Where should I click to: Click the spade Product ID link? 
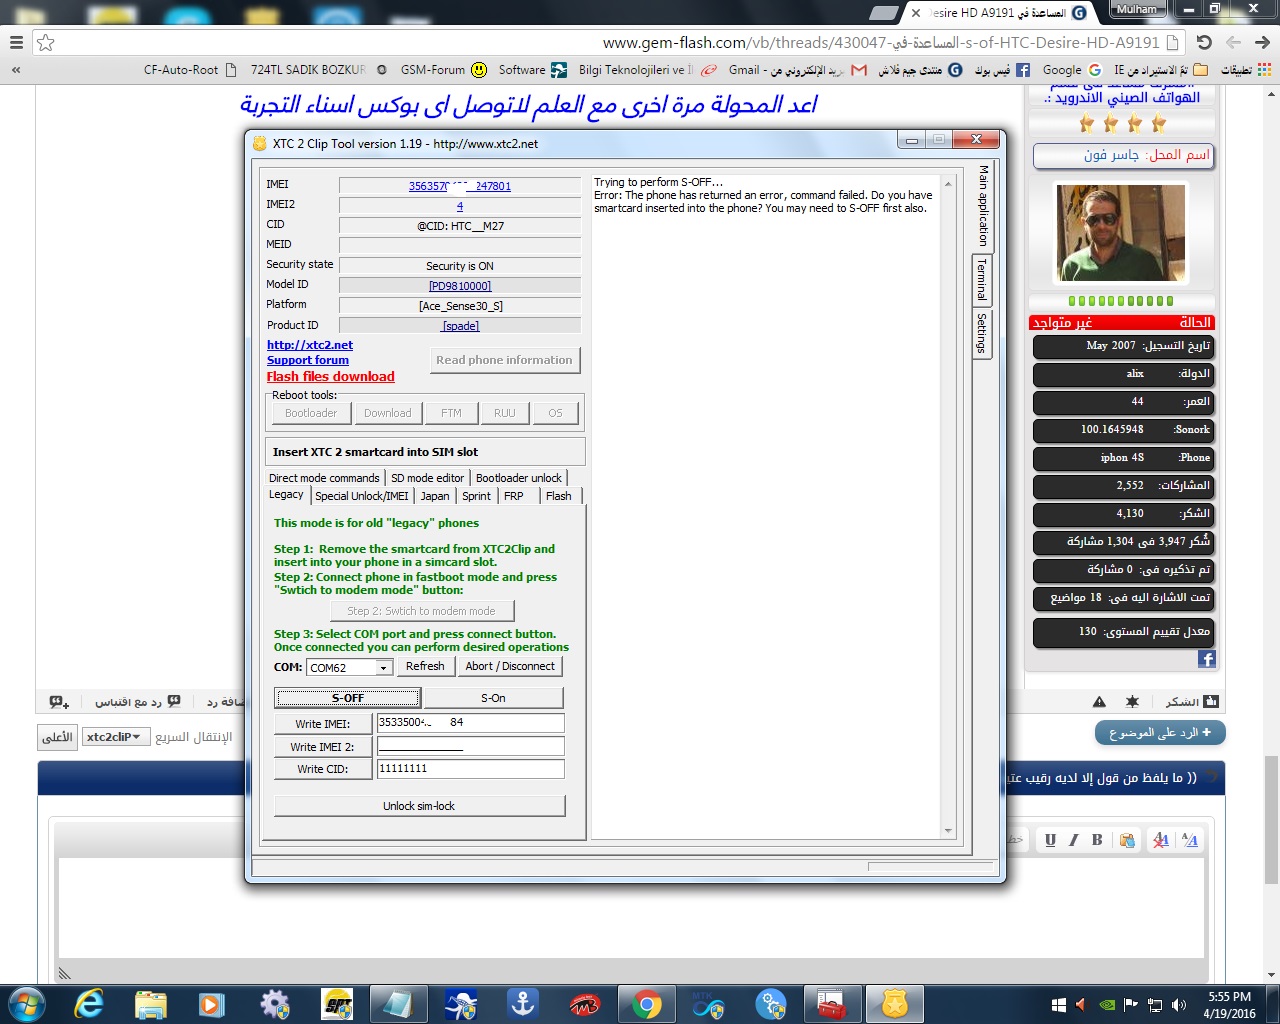(460, 326)
